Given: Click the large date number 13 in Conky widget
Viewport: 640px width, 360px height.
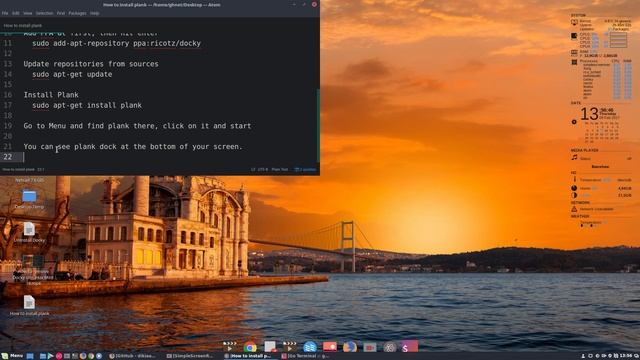Looking at the screenshot, I should point(589,114).
